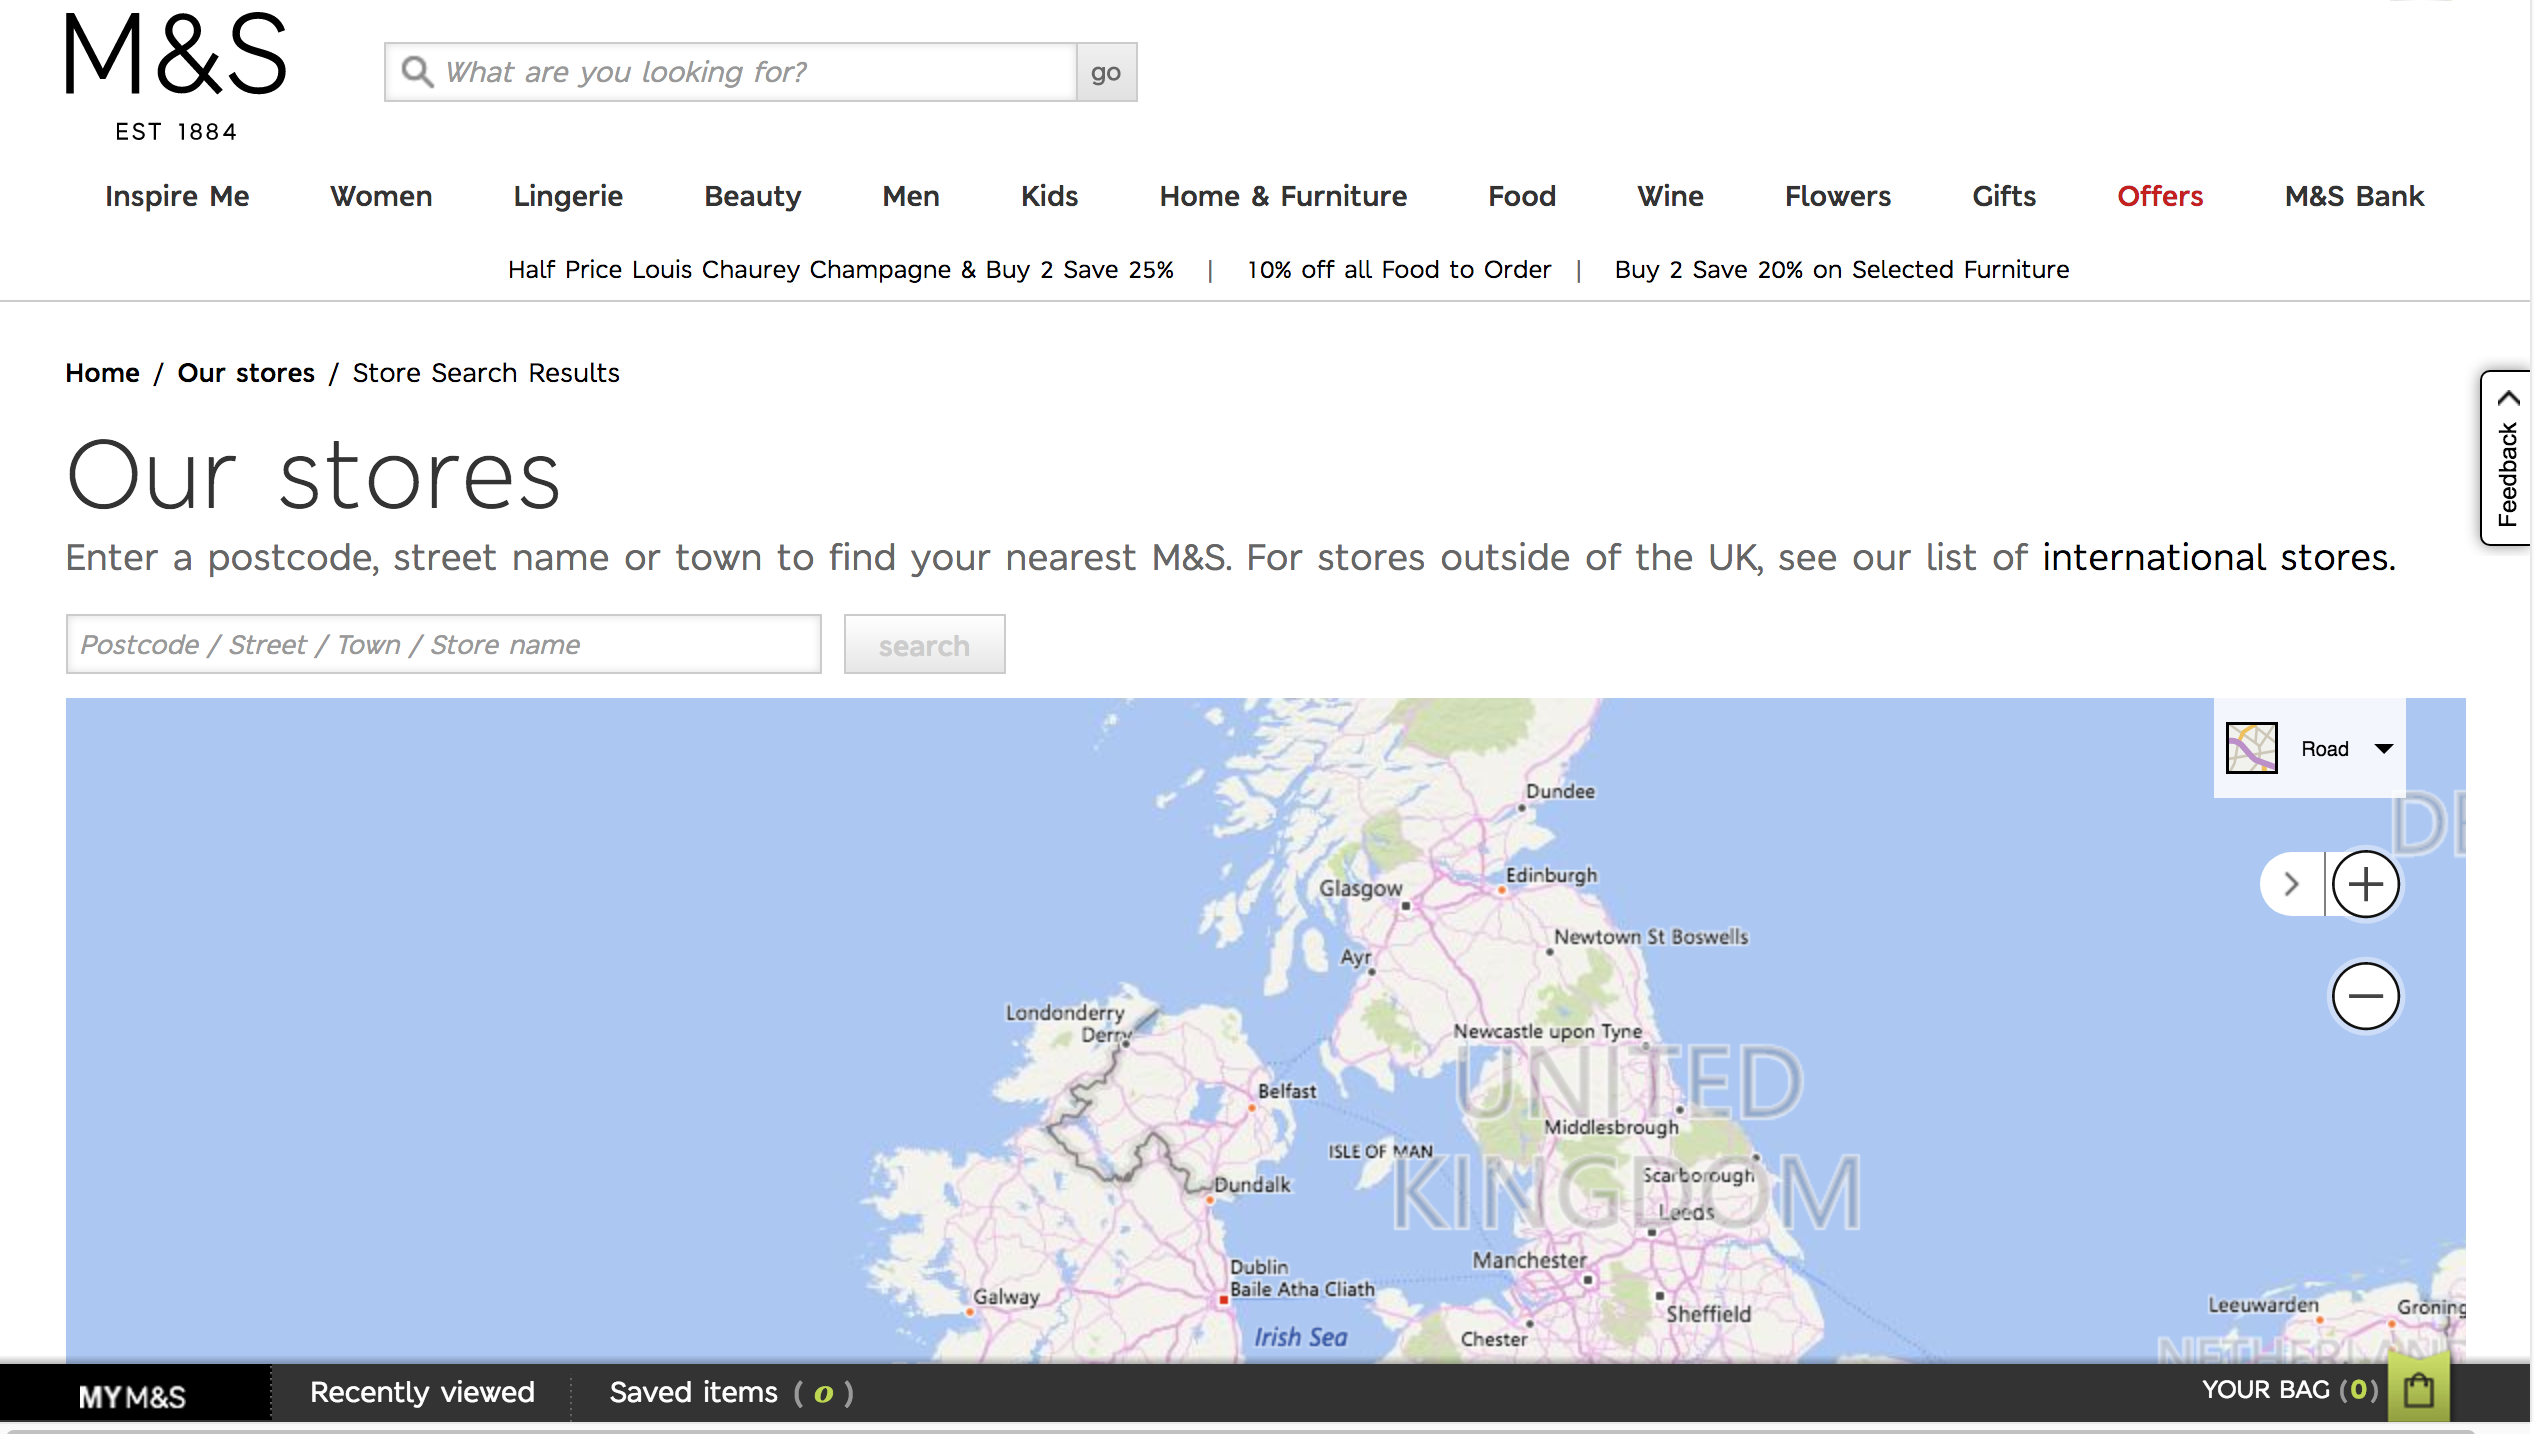Viewport: 2534px width, 1434px height.
Task: Open the Offers menu
Action: pyautogui.click(x=2160, y=196)
